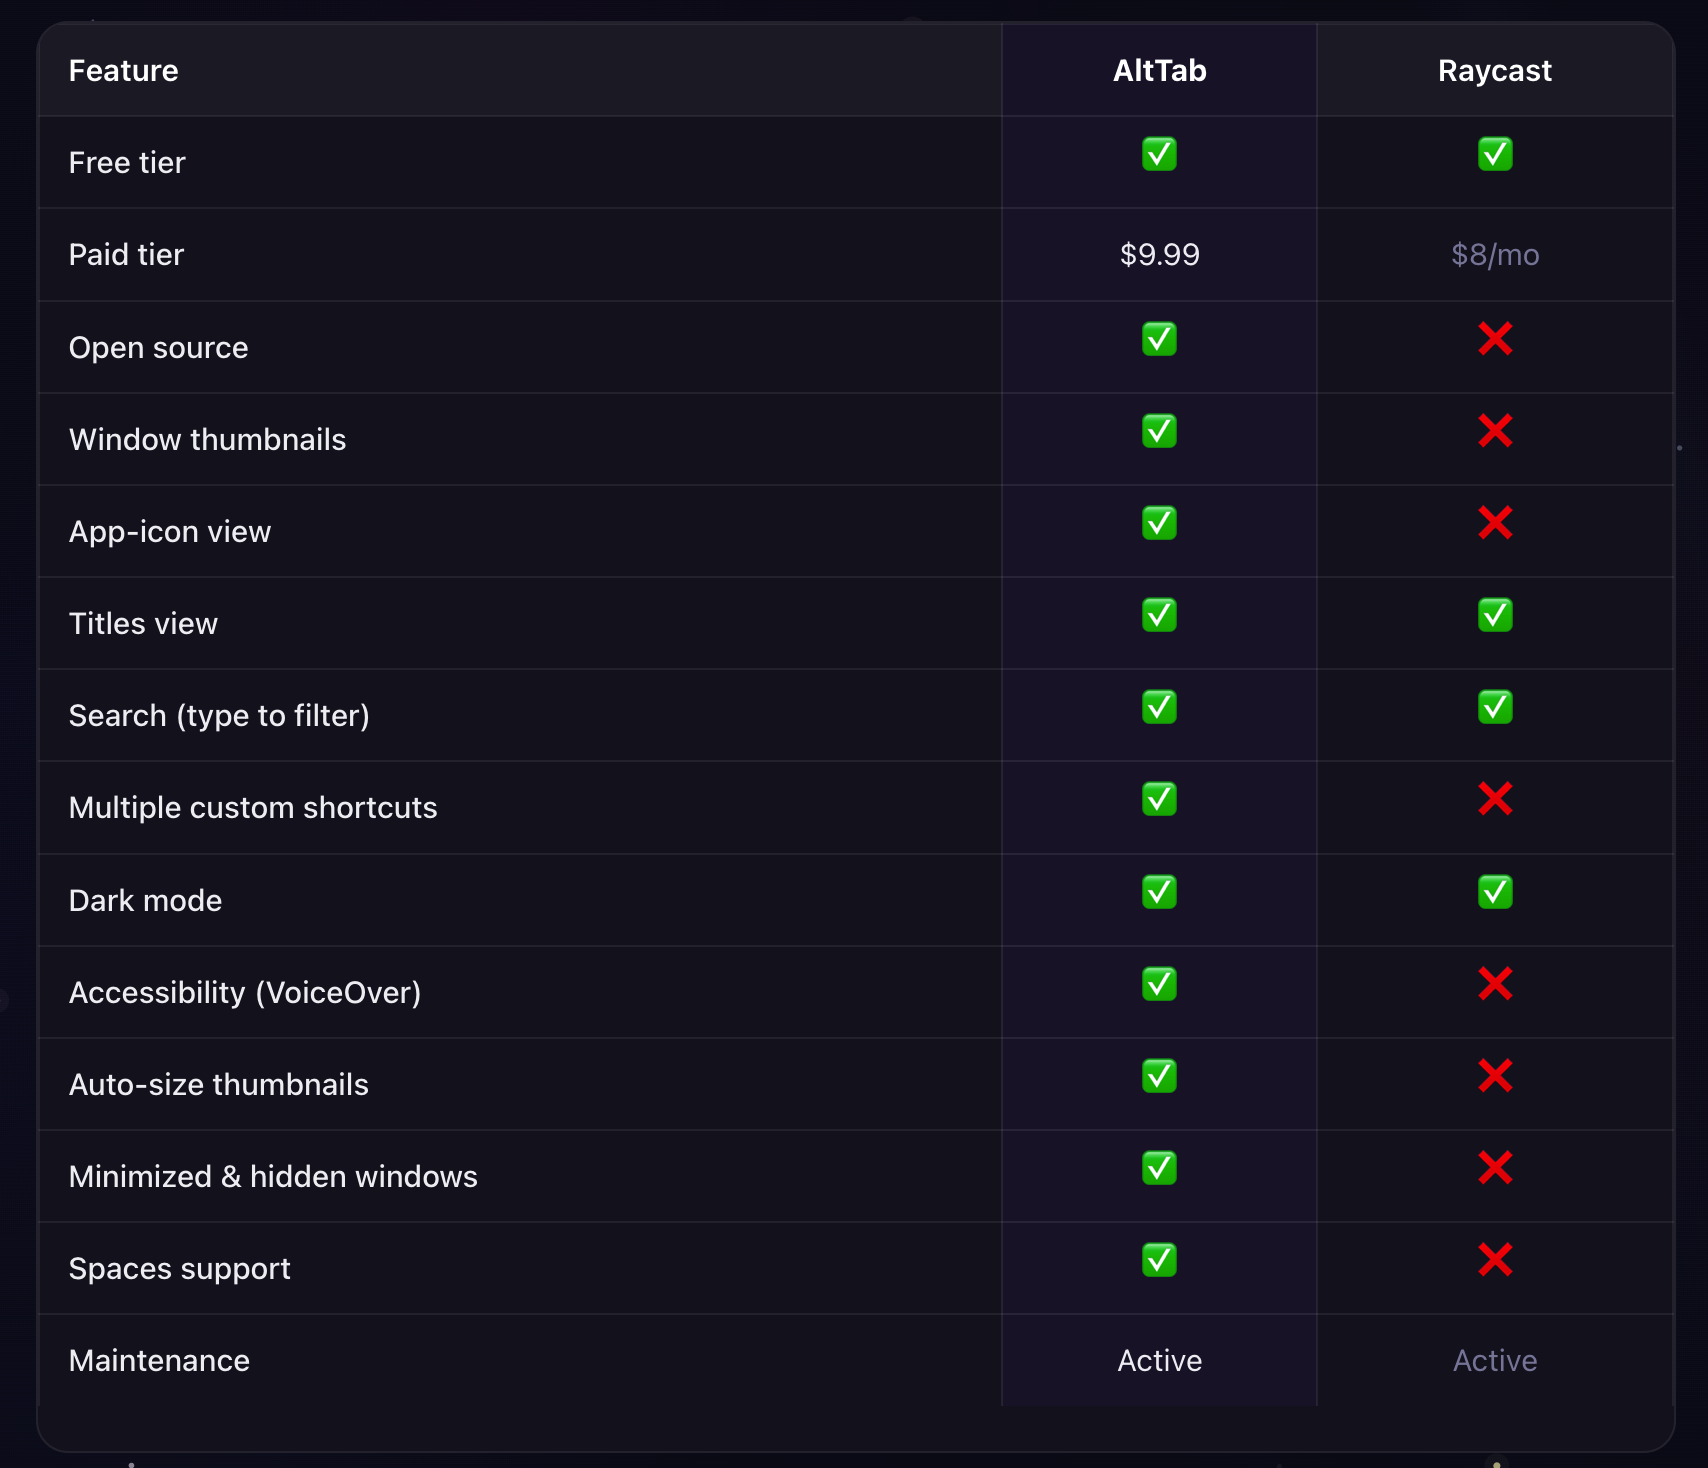Click AltTab's check for Dark mode
This screenshot has width=1708, height=1468.
coord(1159,892)
